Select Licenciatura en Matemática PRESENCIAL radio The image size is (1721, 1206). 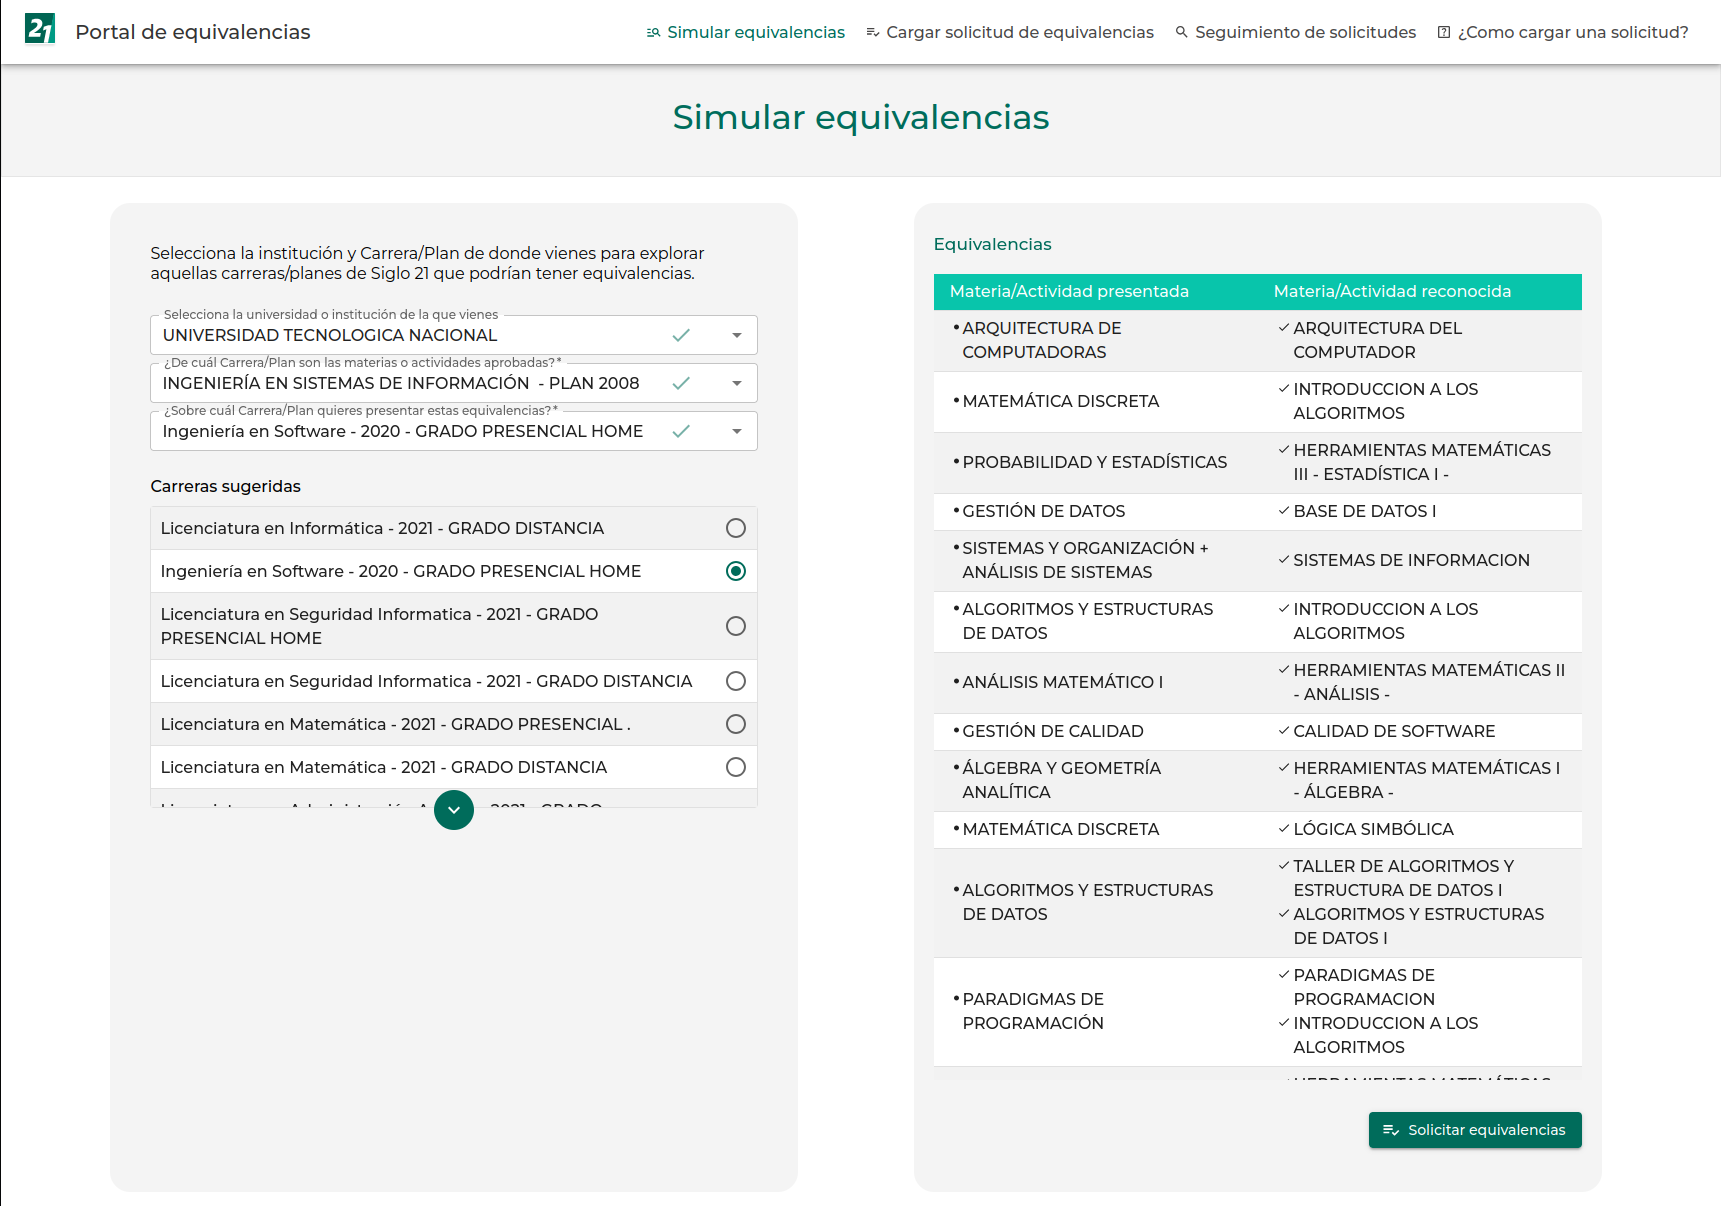point(736,724)
